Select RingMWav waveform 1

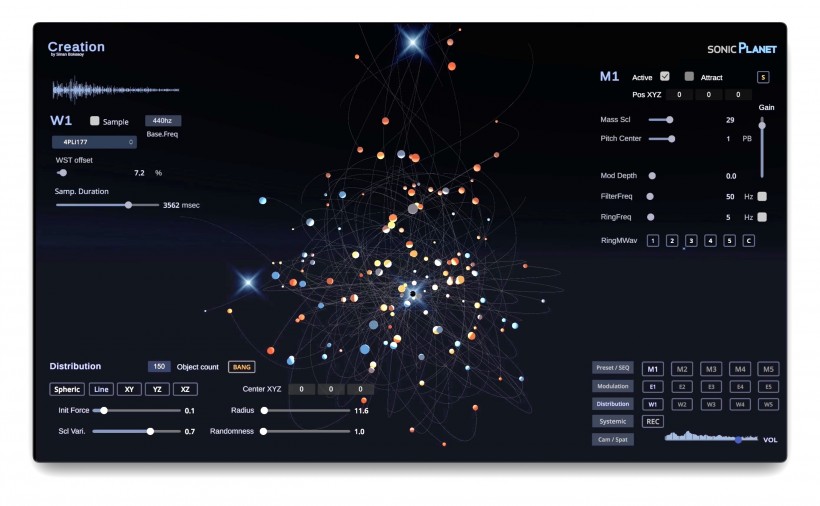click(x=652, y=241)
